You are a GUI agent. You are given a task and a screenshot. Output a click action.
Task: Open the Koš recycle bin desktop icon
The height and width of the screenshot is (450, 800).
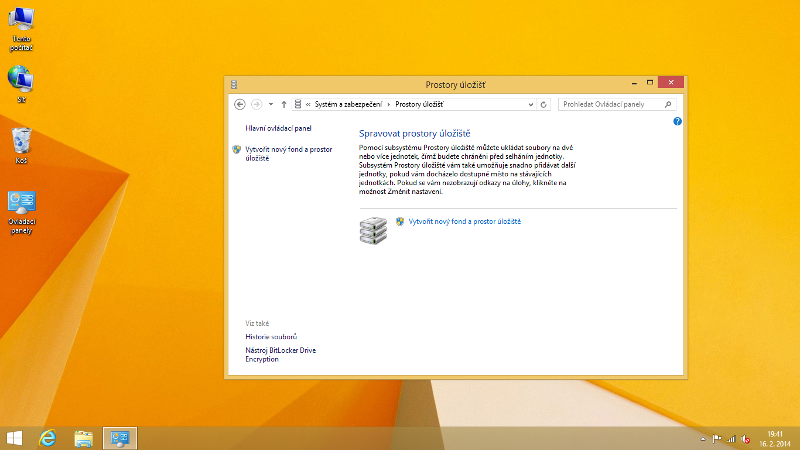click(21, 144)
